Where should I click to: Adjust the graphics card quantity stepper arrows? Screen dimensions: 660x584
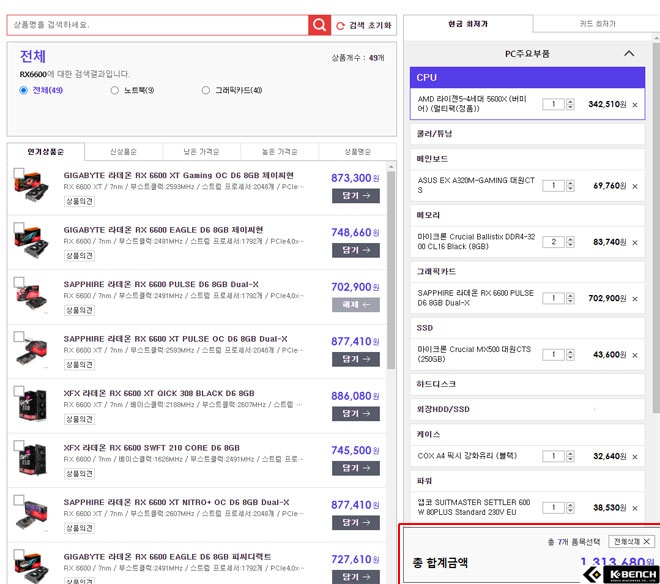pyautogui.click(x=570, y=298)
